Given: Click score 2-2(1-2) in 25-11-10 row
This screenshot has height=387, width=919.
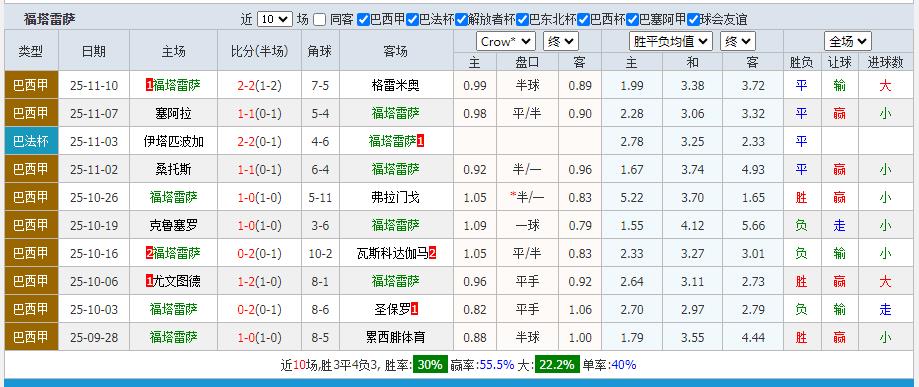Looking at the screenshot, I should click(259, 86).
